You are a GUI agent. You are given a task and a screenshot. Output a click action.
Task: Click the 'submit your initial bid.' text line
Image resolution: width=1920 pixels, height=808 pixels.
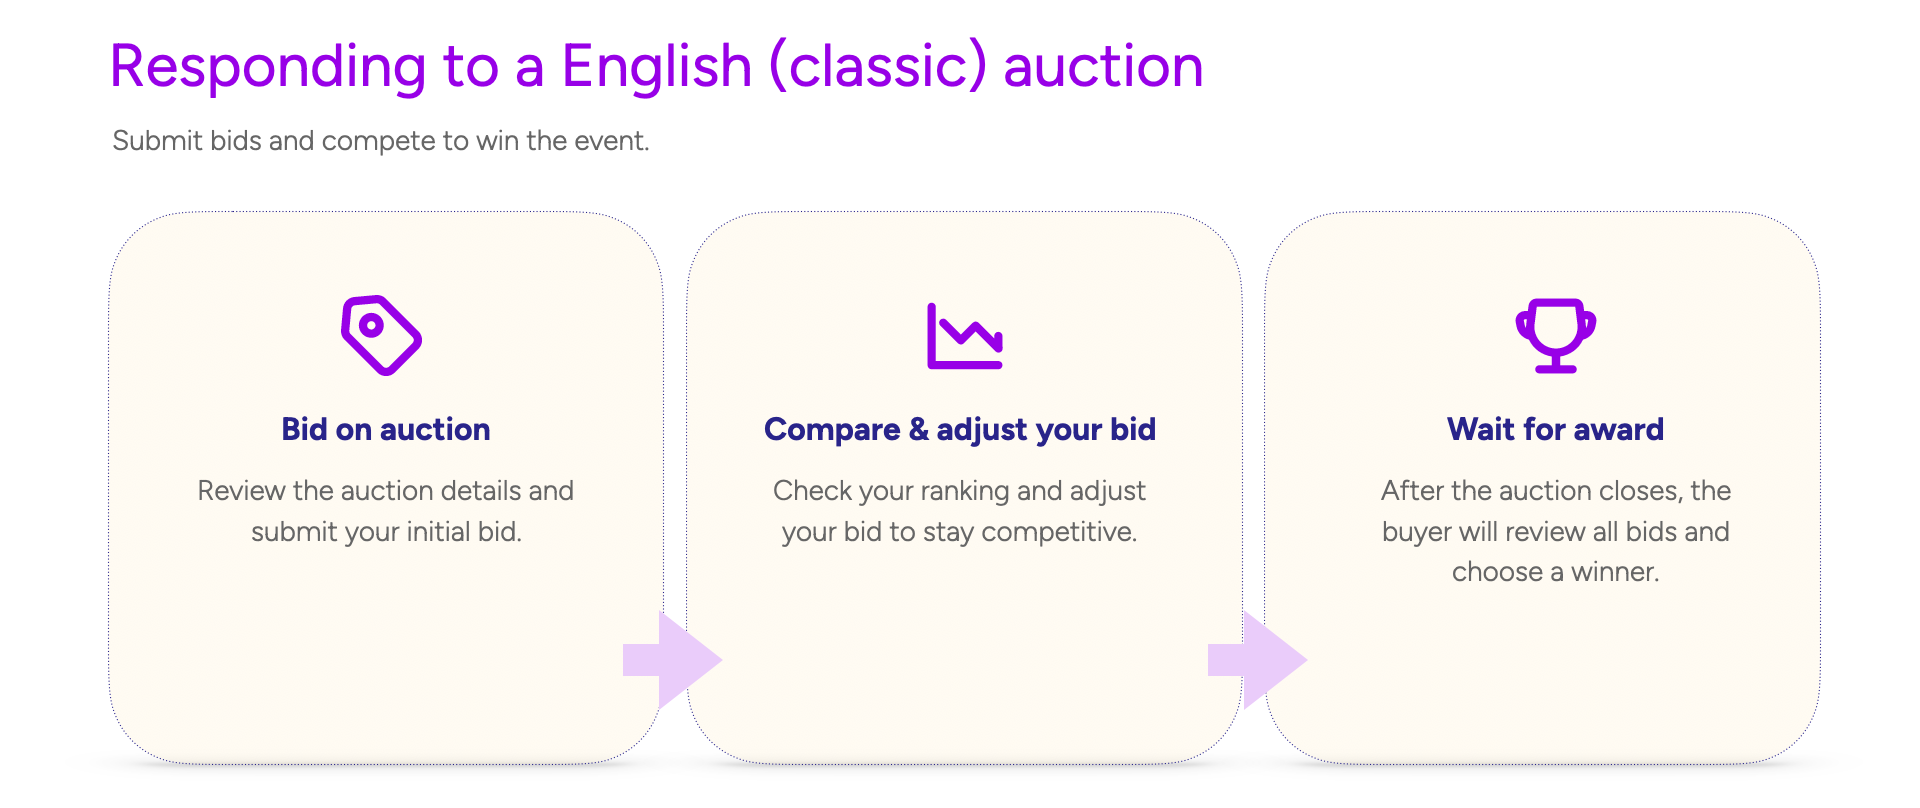386,532
